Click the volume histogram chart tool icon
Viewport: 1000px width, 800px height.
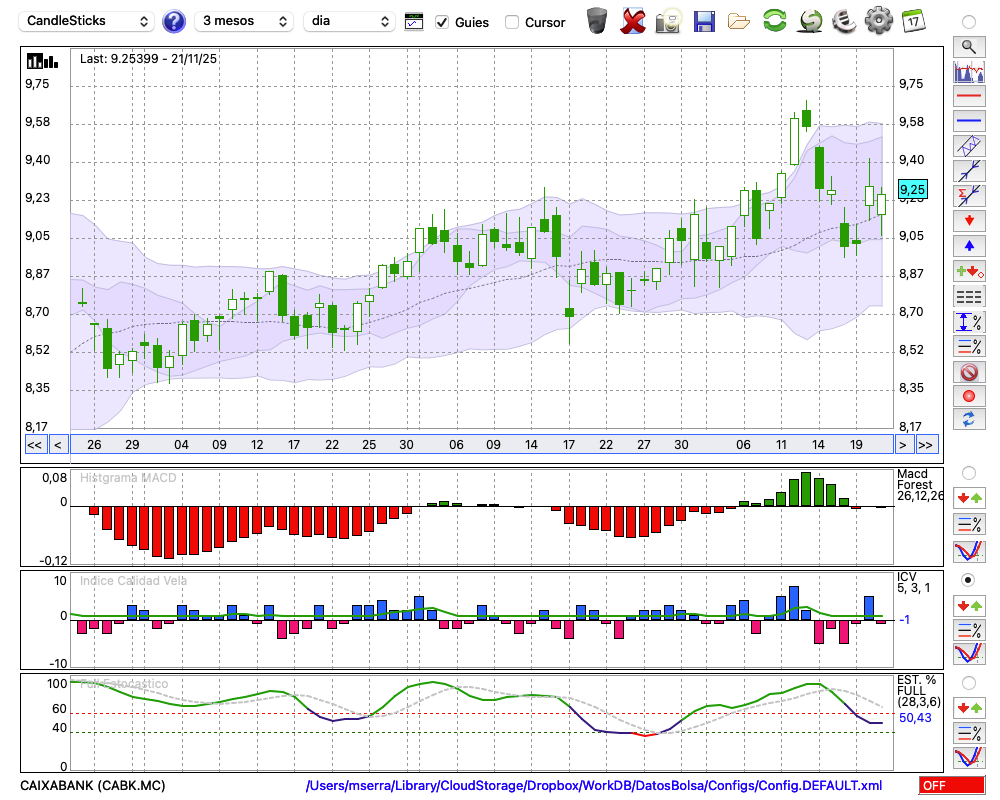tap(969, 72)
